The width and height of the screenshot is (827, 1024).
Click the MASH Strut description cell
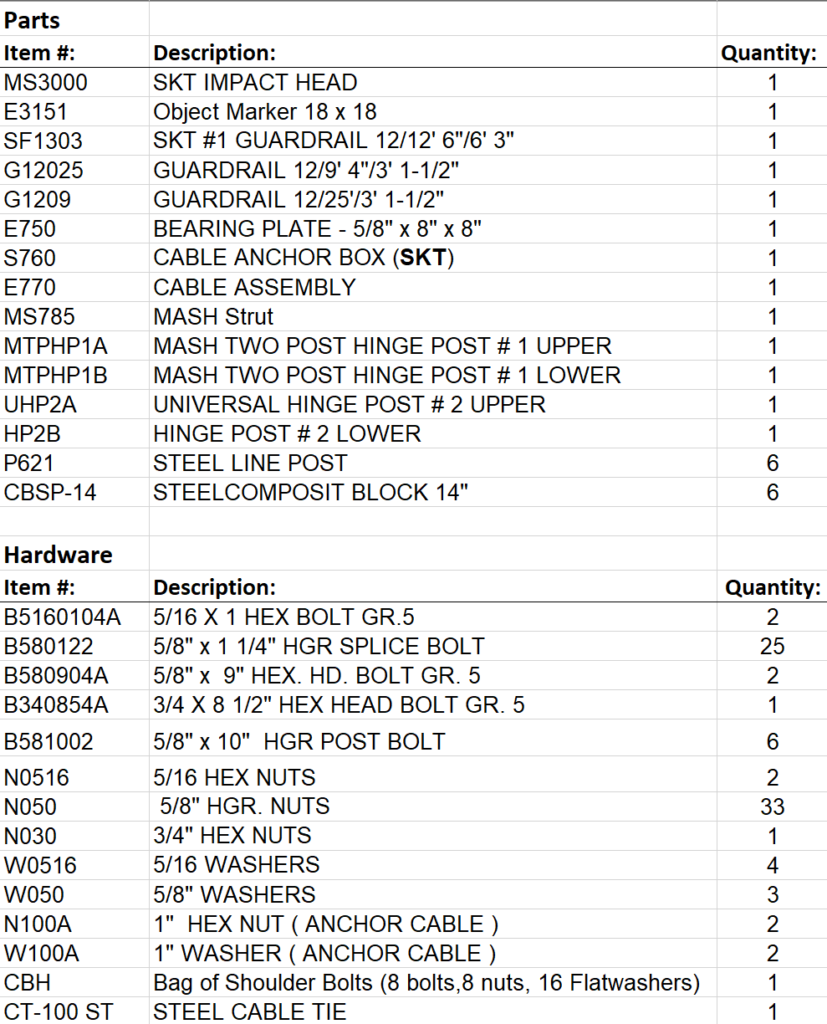214,317
